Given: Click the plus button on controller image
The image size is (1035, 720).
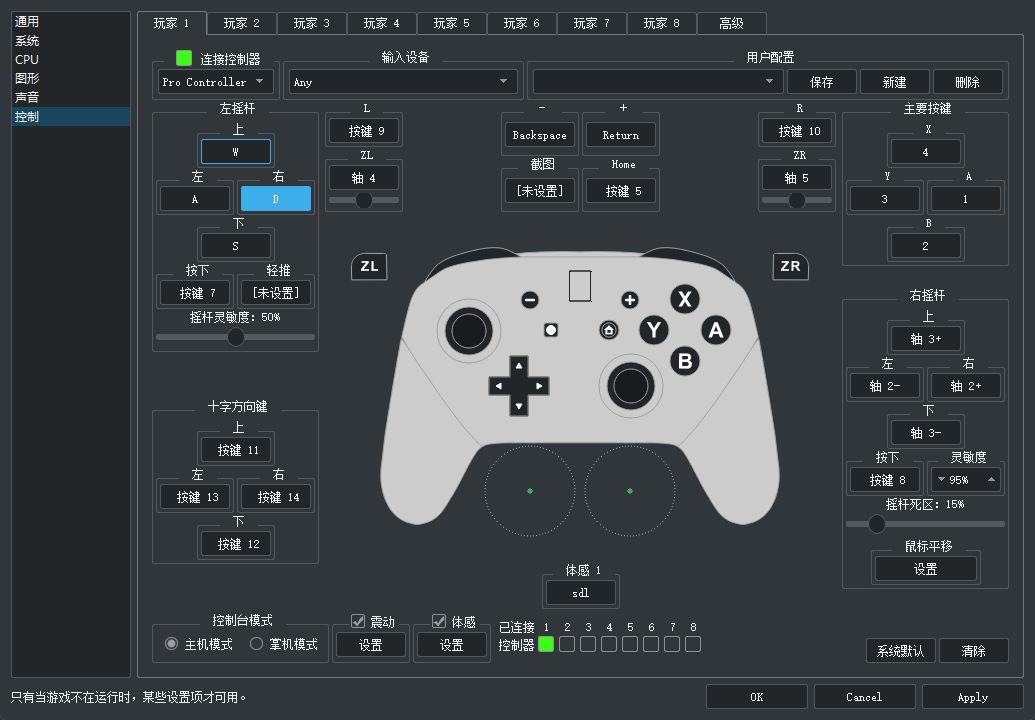Looking at the screenshot, I should point(630,300).
